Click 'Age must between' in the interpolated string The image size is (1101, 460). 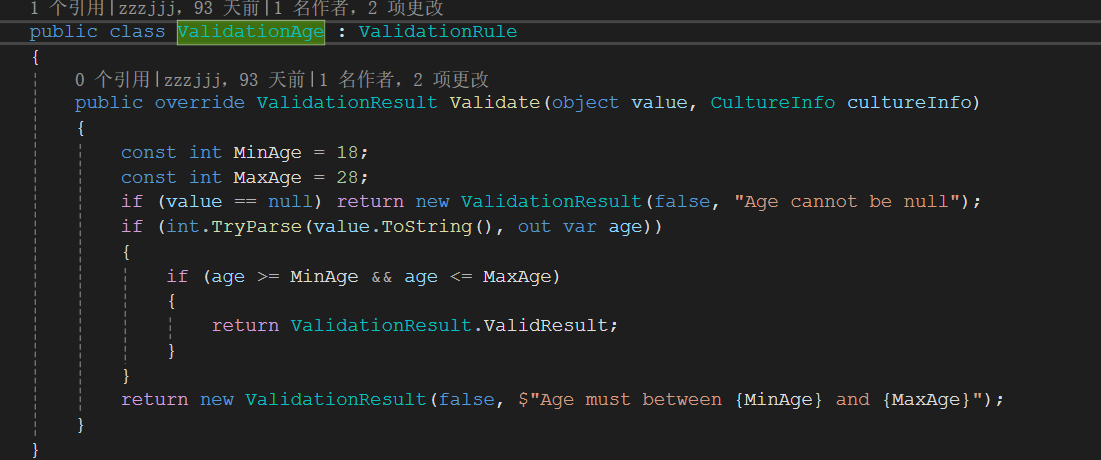tap(631, 400)
